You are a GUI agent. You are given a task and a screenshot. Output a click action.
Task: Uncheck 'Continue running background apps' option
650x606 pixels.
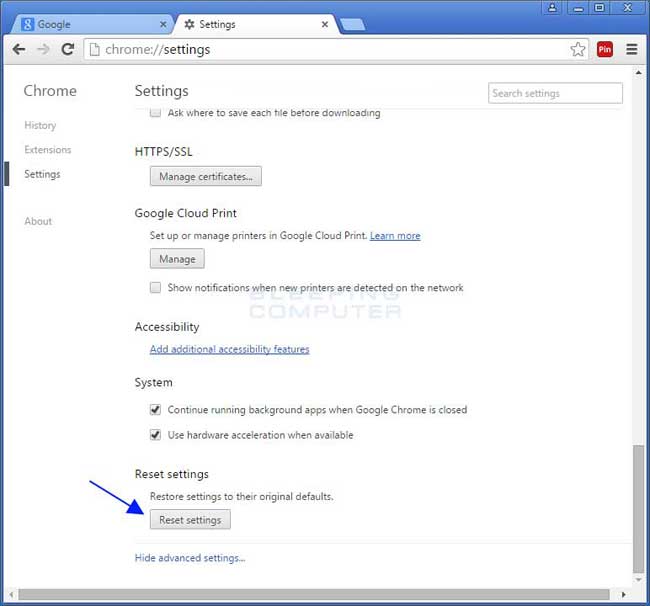click(x=155, y=410)
